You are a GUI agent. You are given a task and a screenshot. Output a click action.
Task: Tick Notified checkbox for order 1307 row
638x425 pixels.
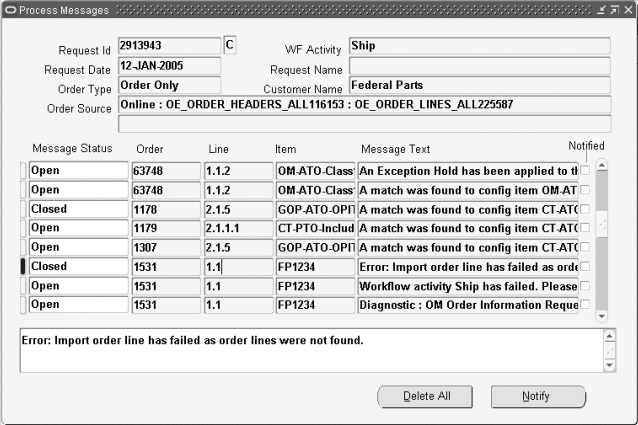pyautogui.click(x=585, y=247)
